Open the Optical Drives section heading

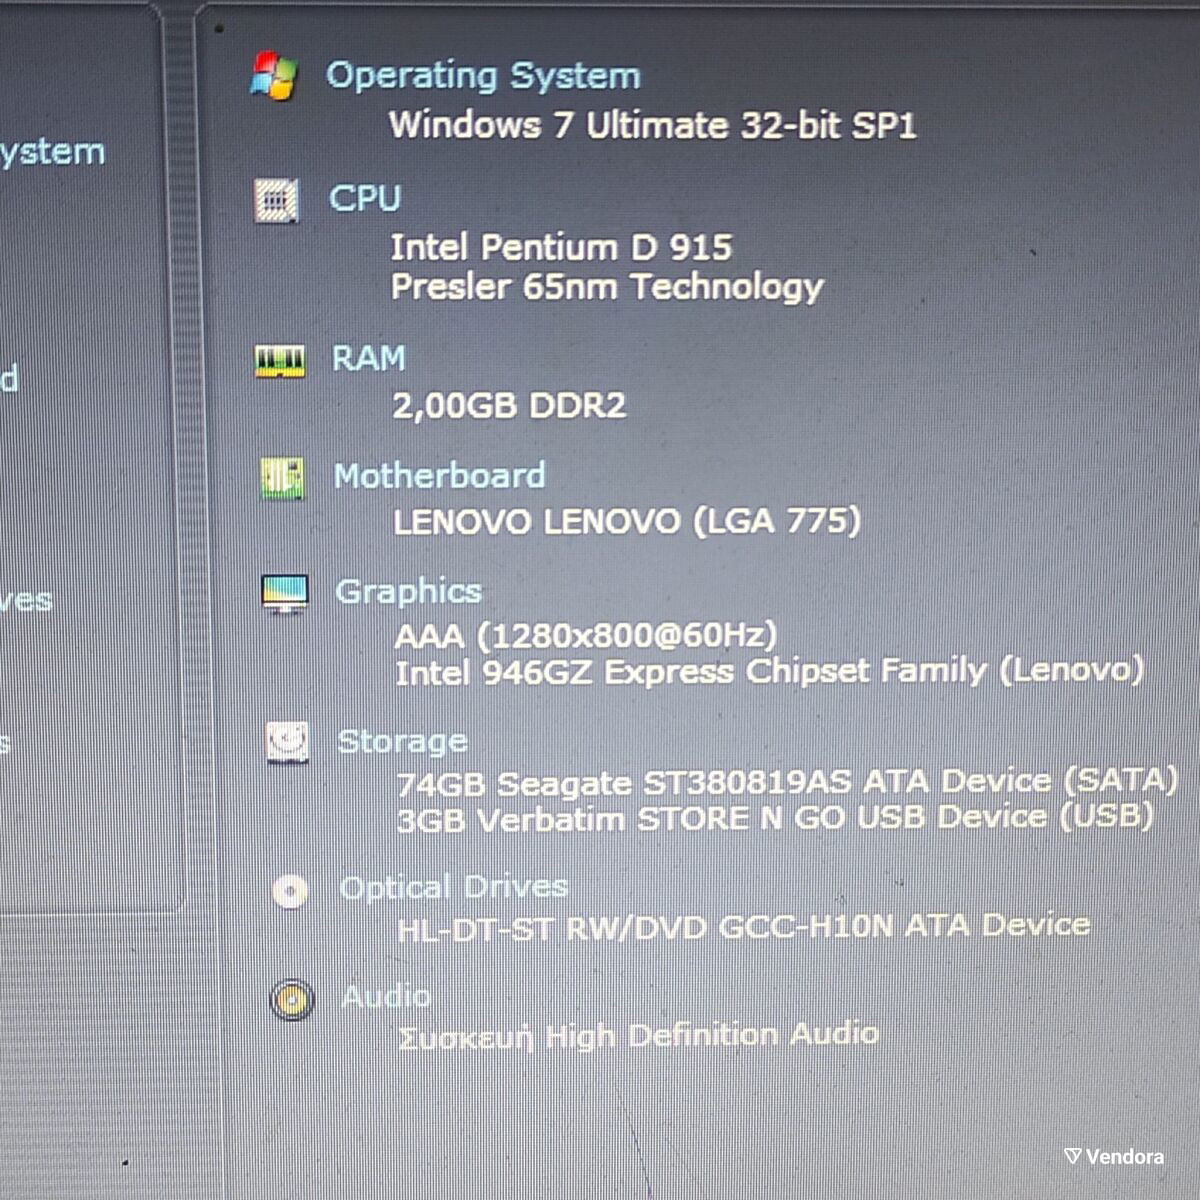[x=454, y=887]
